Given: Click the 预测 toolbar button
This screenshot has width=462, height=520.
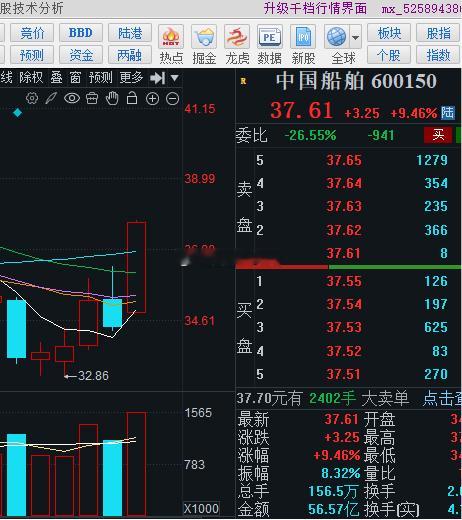Looking at the screenshot, I should point(32,55).
